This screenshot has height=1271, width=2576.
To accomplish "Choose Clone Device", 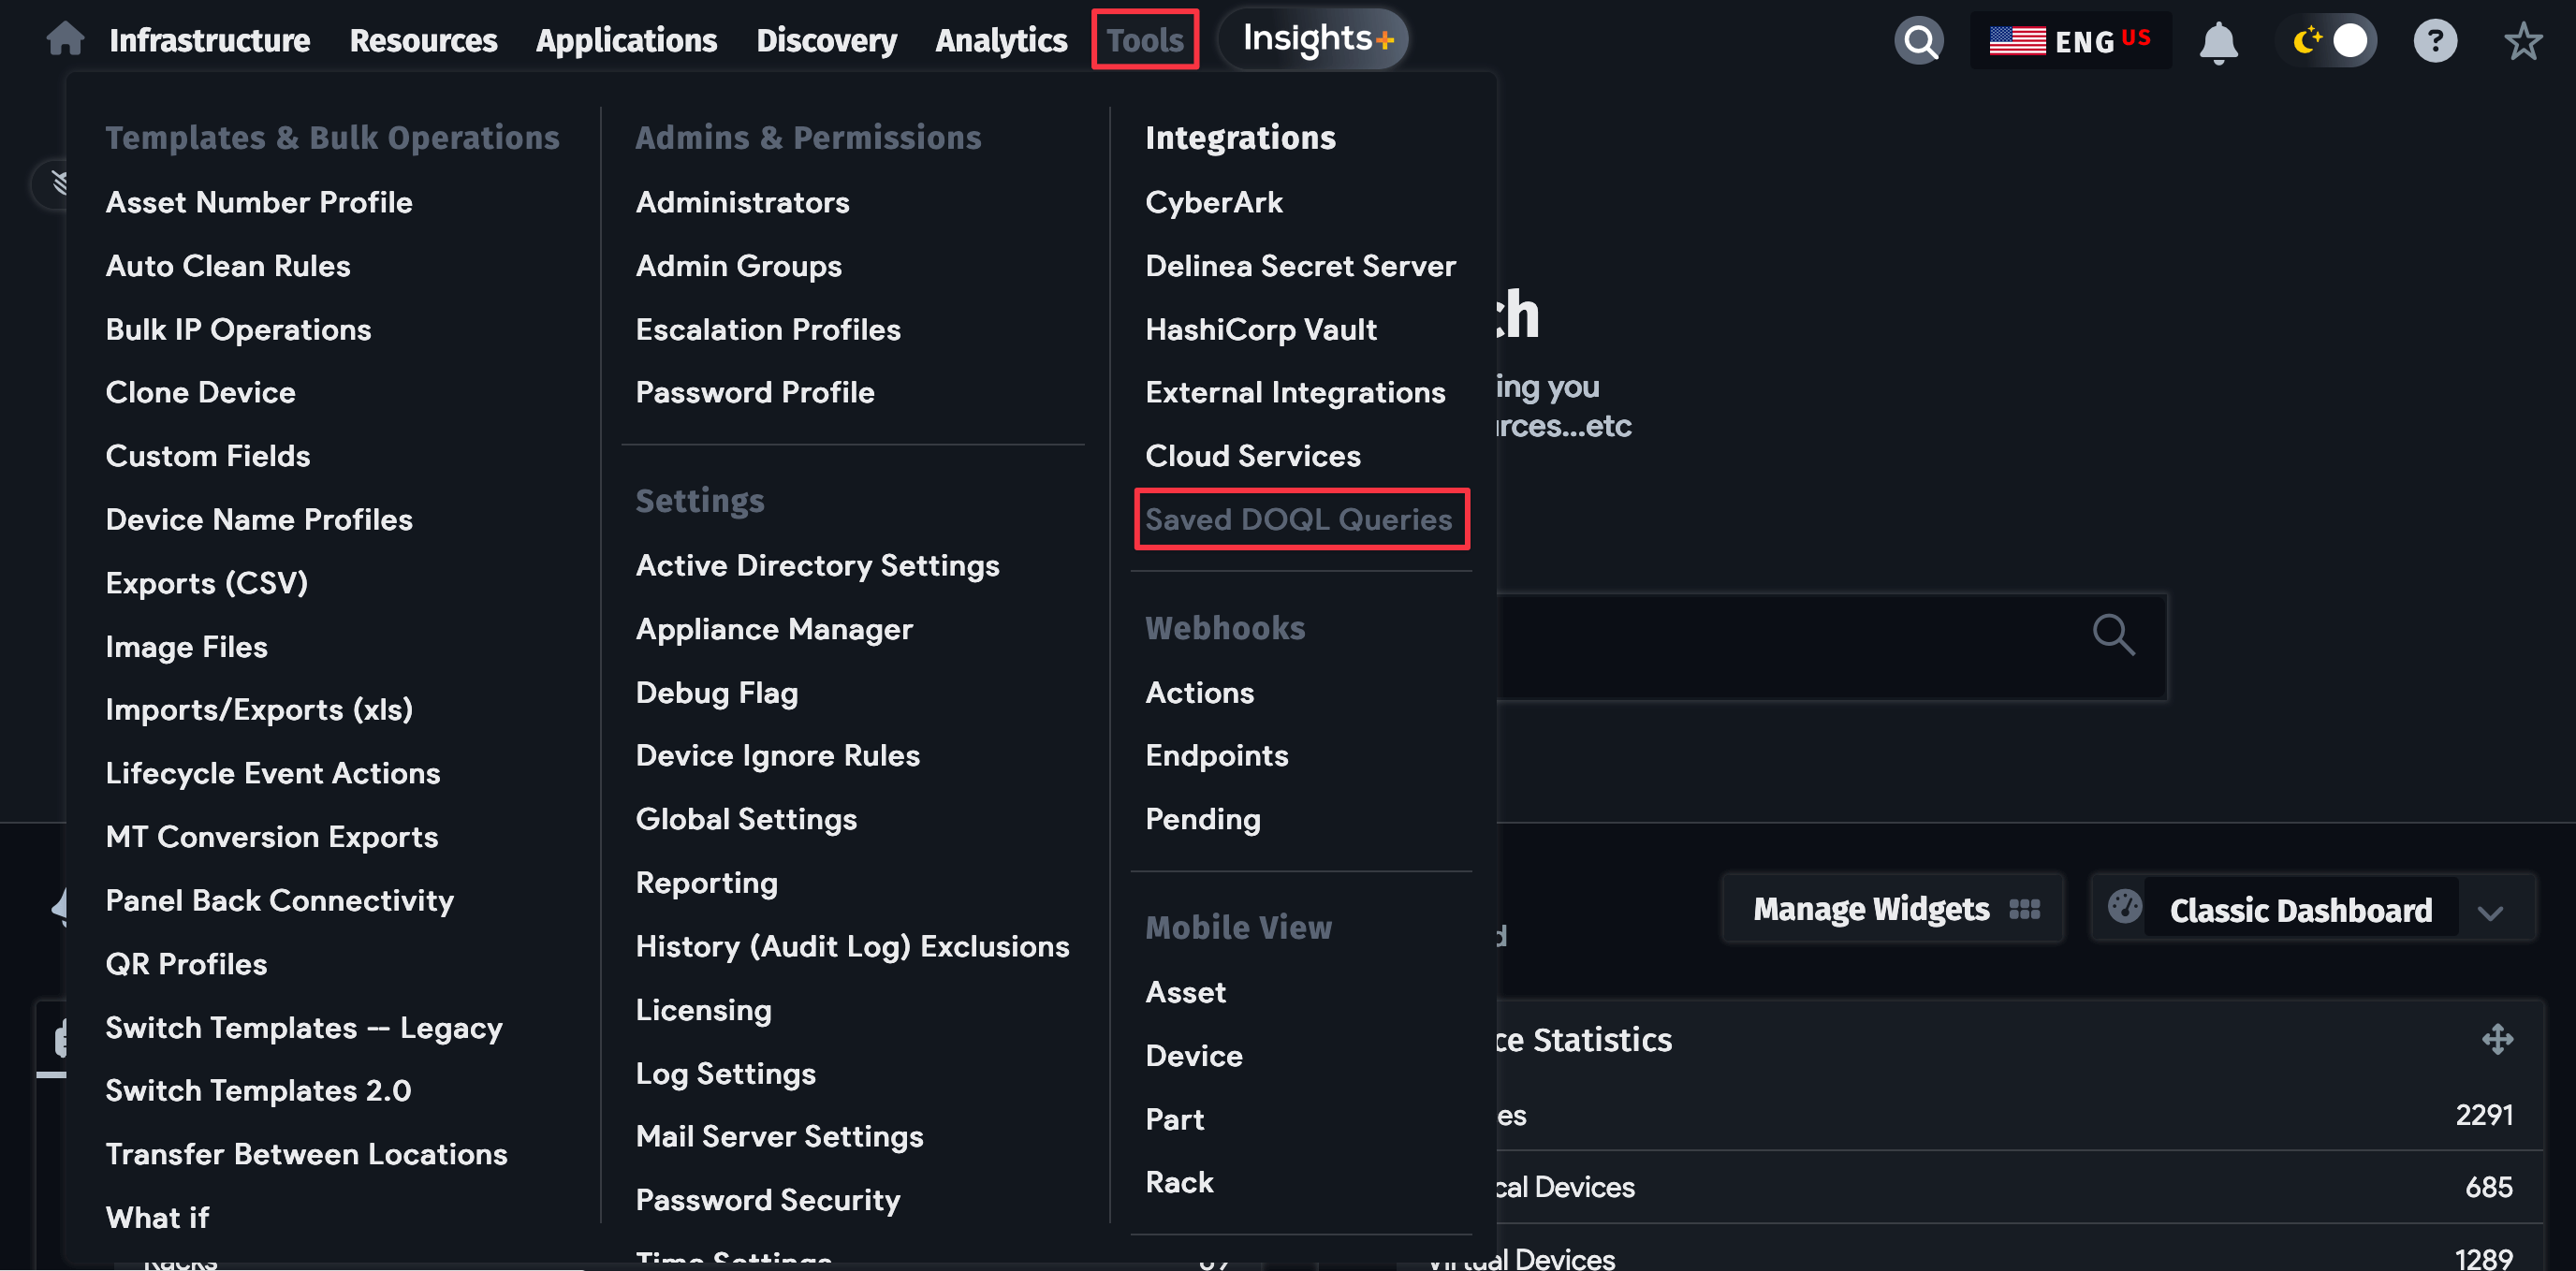I will tap(201, 392).
